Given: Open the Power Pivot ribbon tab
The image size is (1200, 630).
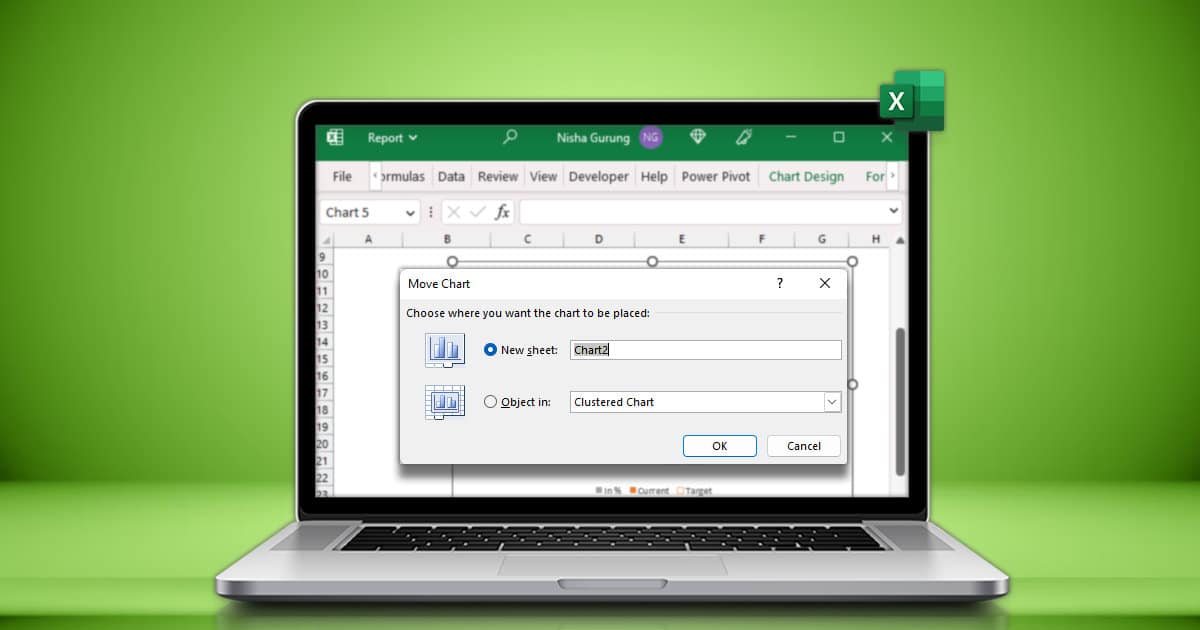Looking at the screenshot, I should pos(716,177).
